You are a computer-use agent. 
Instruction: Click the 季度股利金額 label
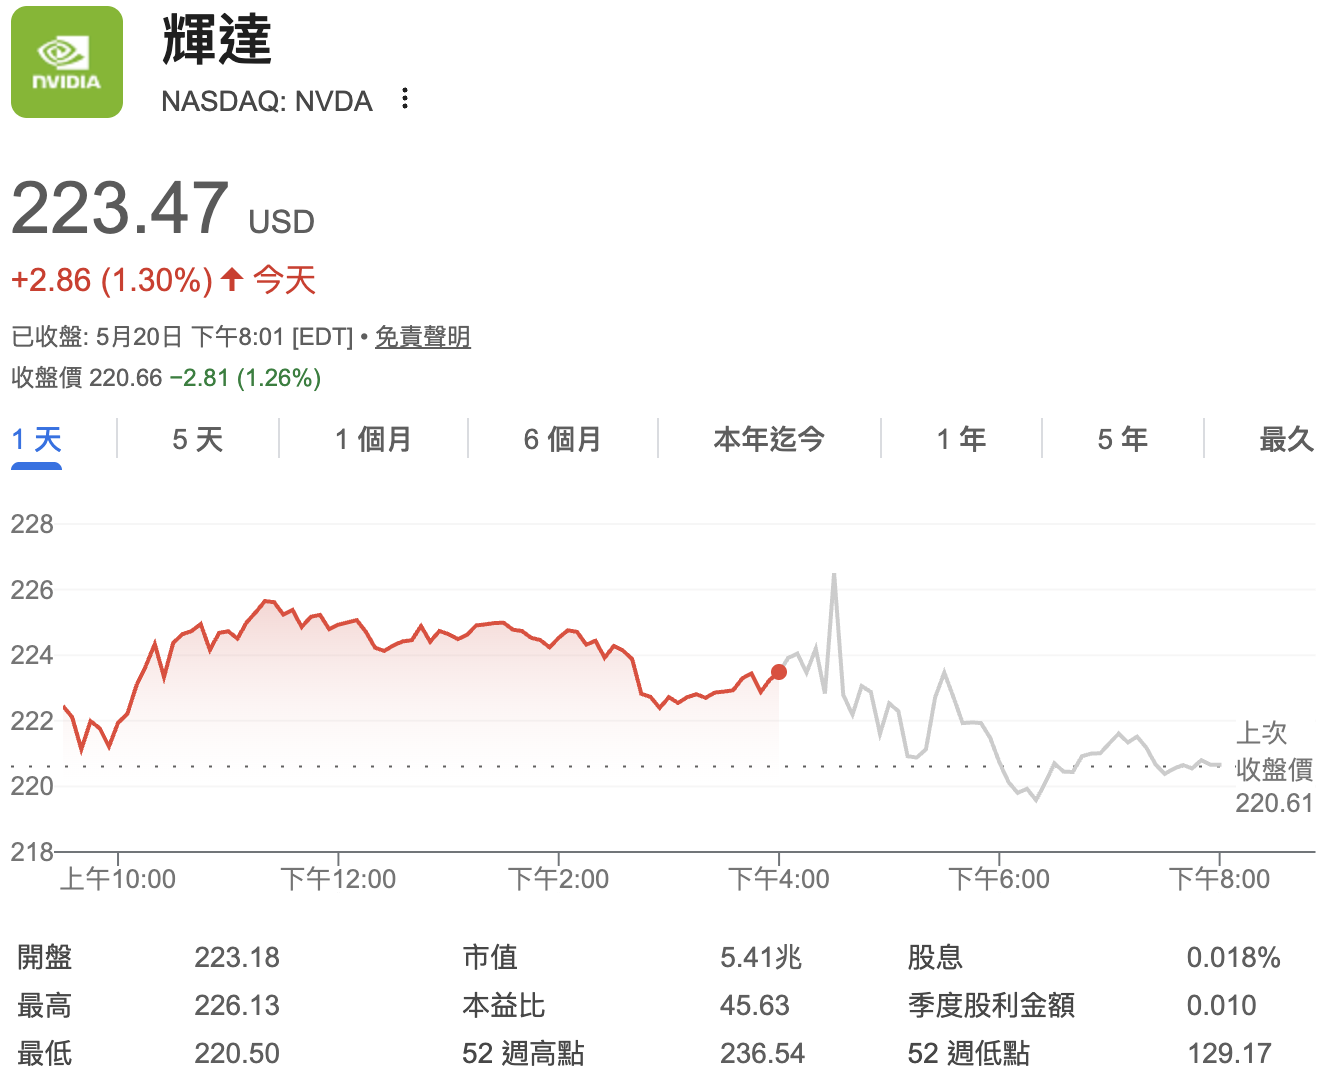[991, 1005]
